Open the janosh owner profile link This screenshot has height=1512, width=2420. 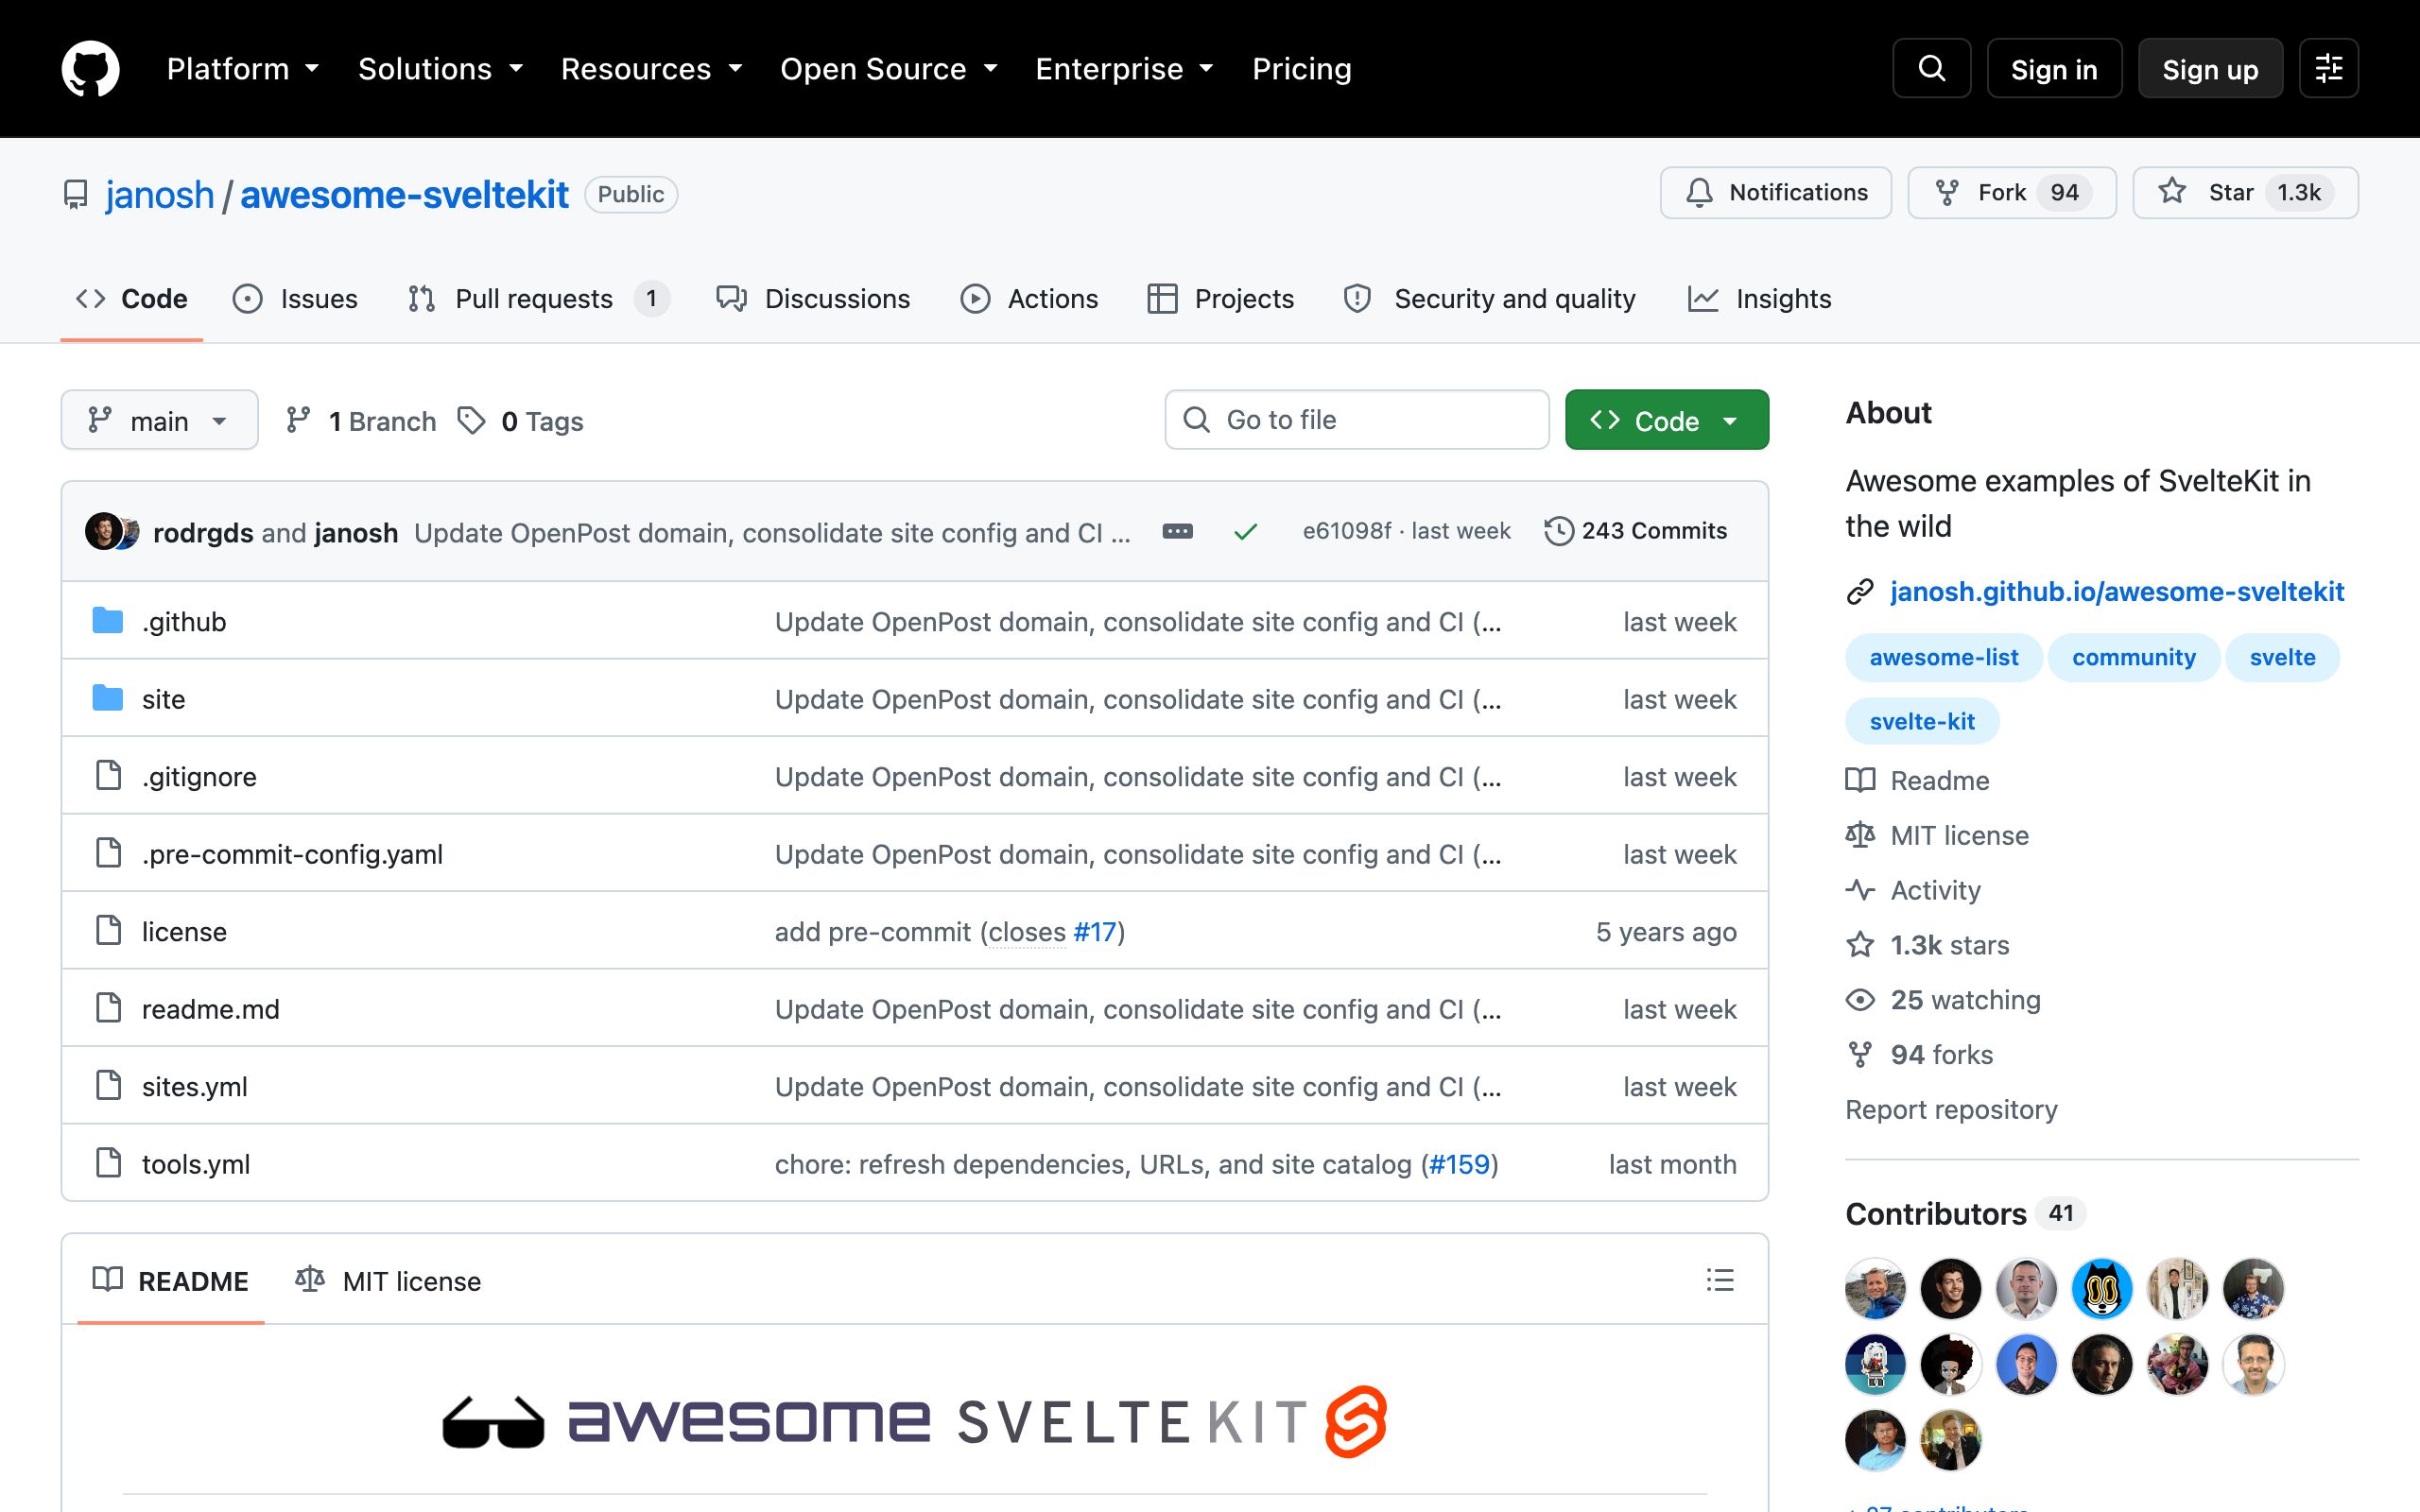point(160,194)
